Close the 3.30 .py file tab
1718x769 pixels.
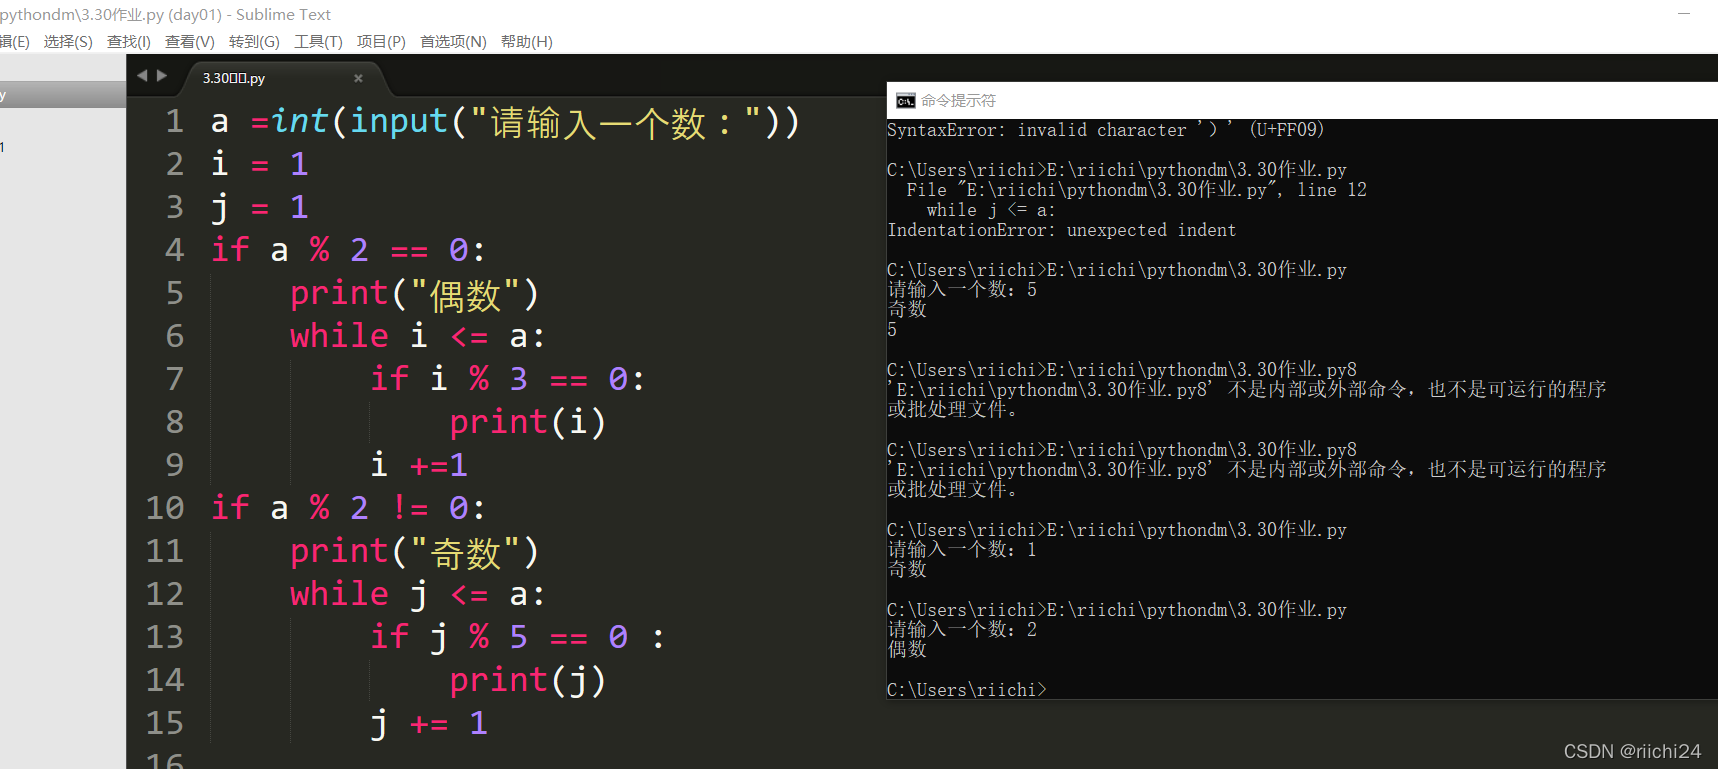(358, 78)
